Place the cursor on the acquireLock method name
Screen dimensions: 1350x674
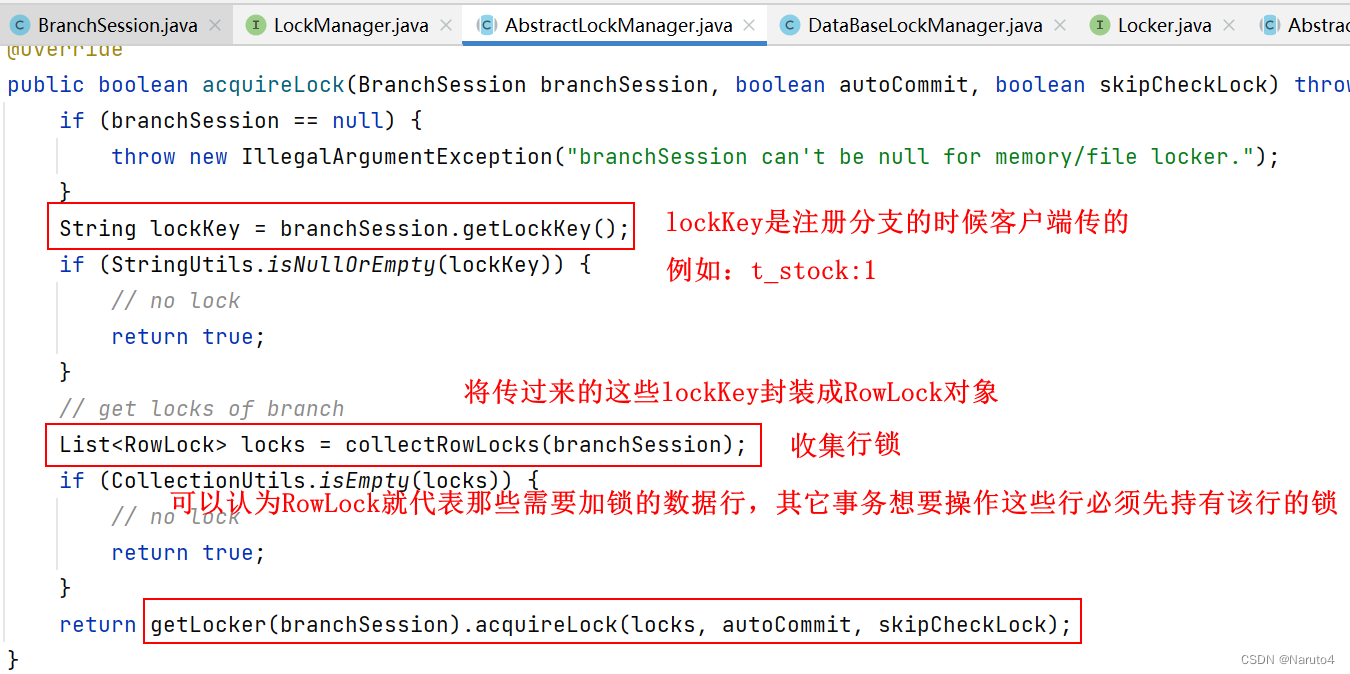(x=273, y=85)
